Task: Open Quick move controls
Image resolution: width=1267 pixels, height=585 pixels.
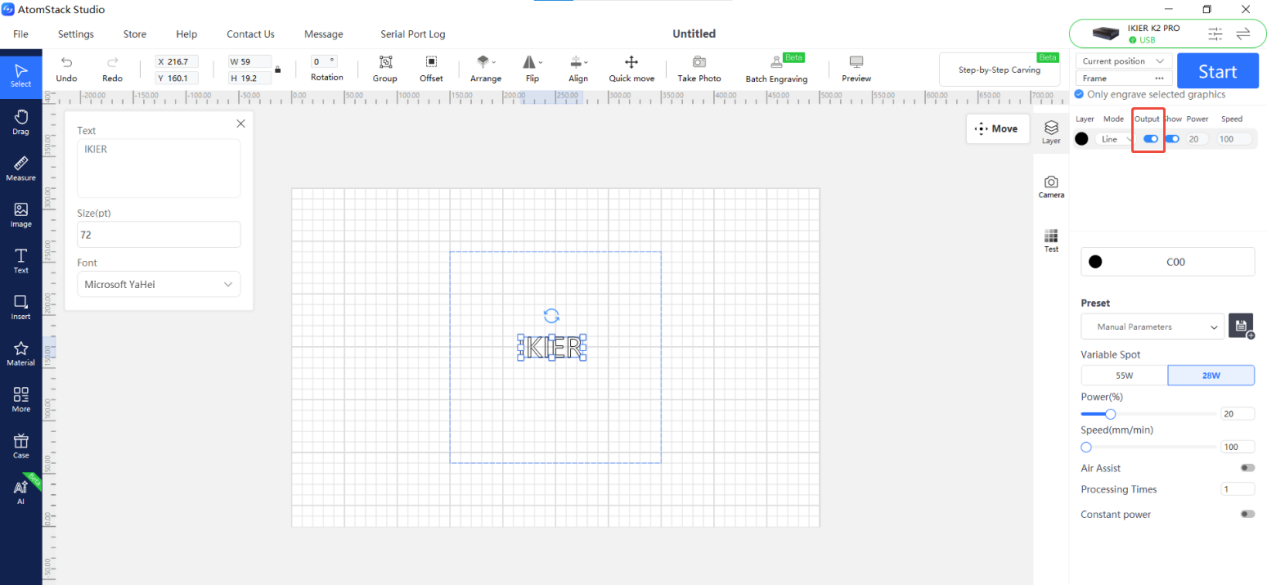Action: pos(631,69)
